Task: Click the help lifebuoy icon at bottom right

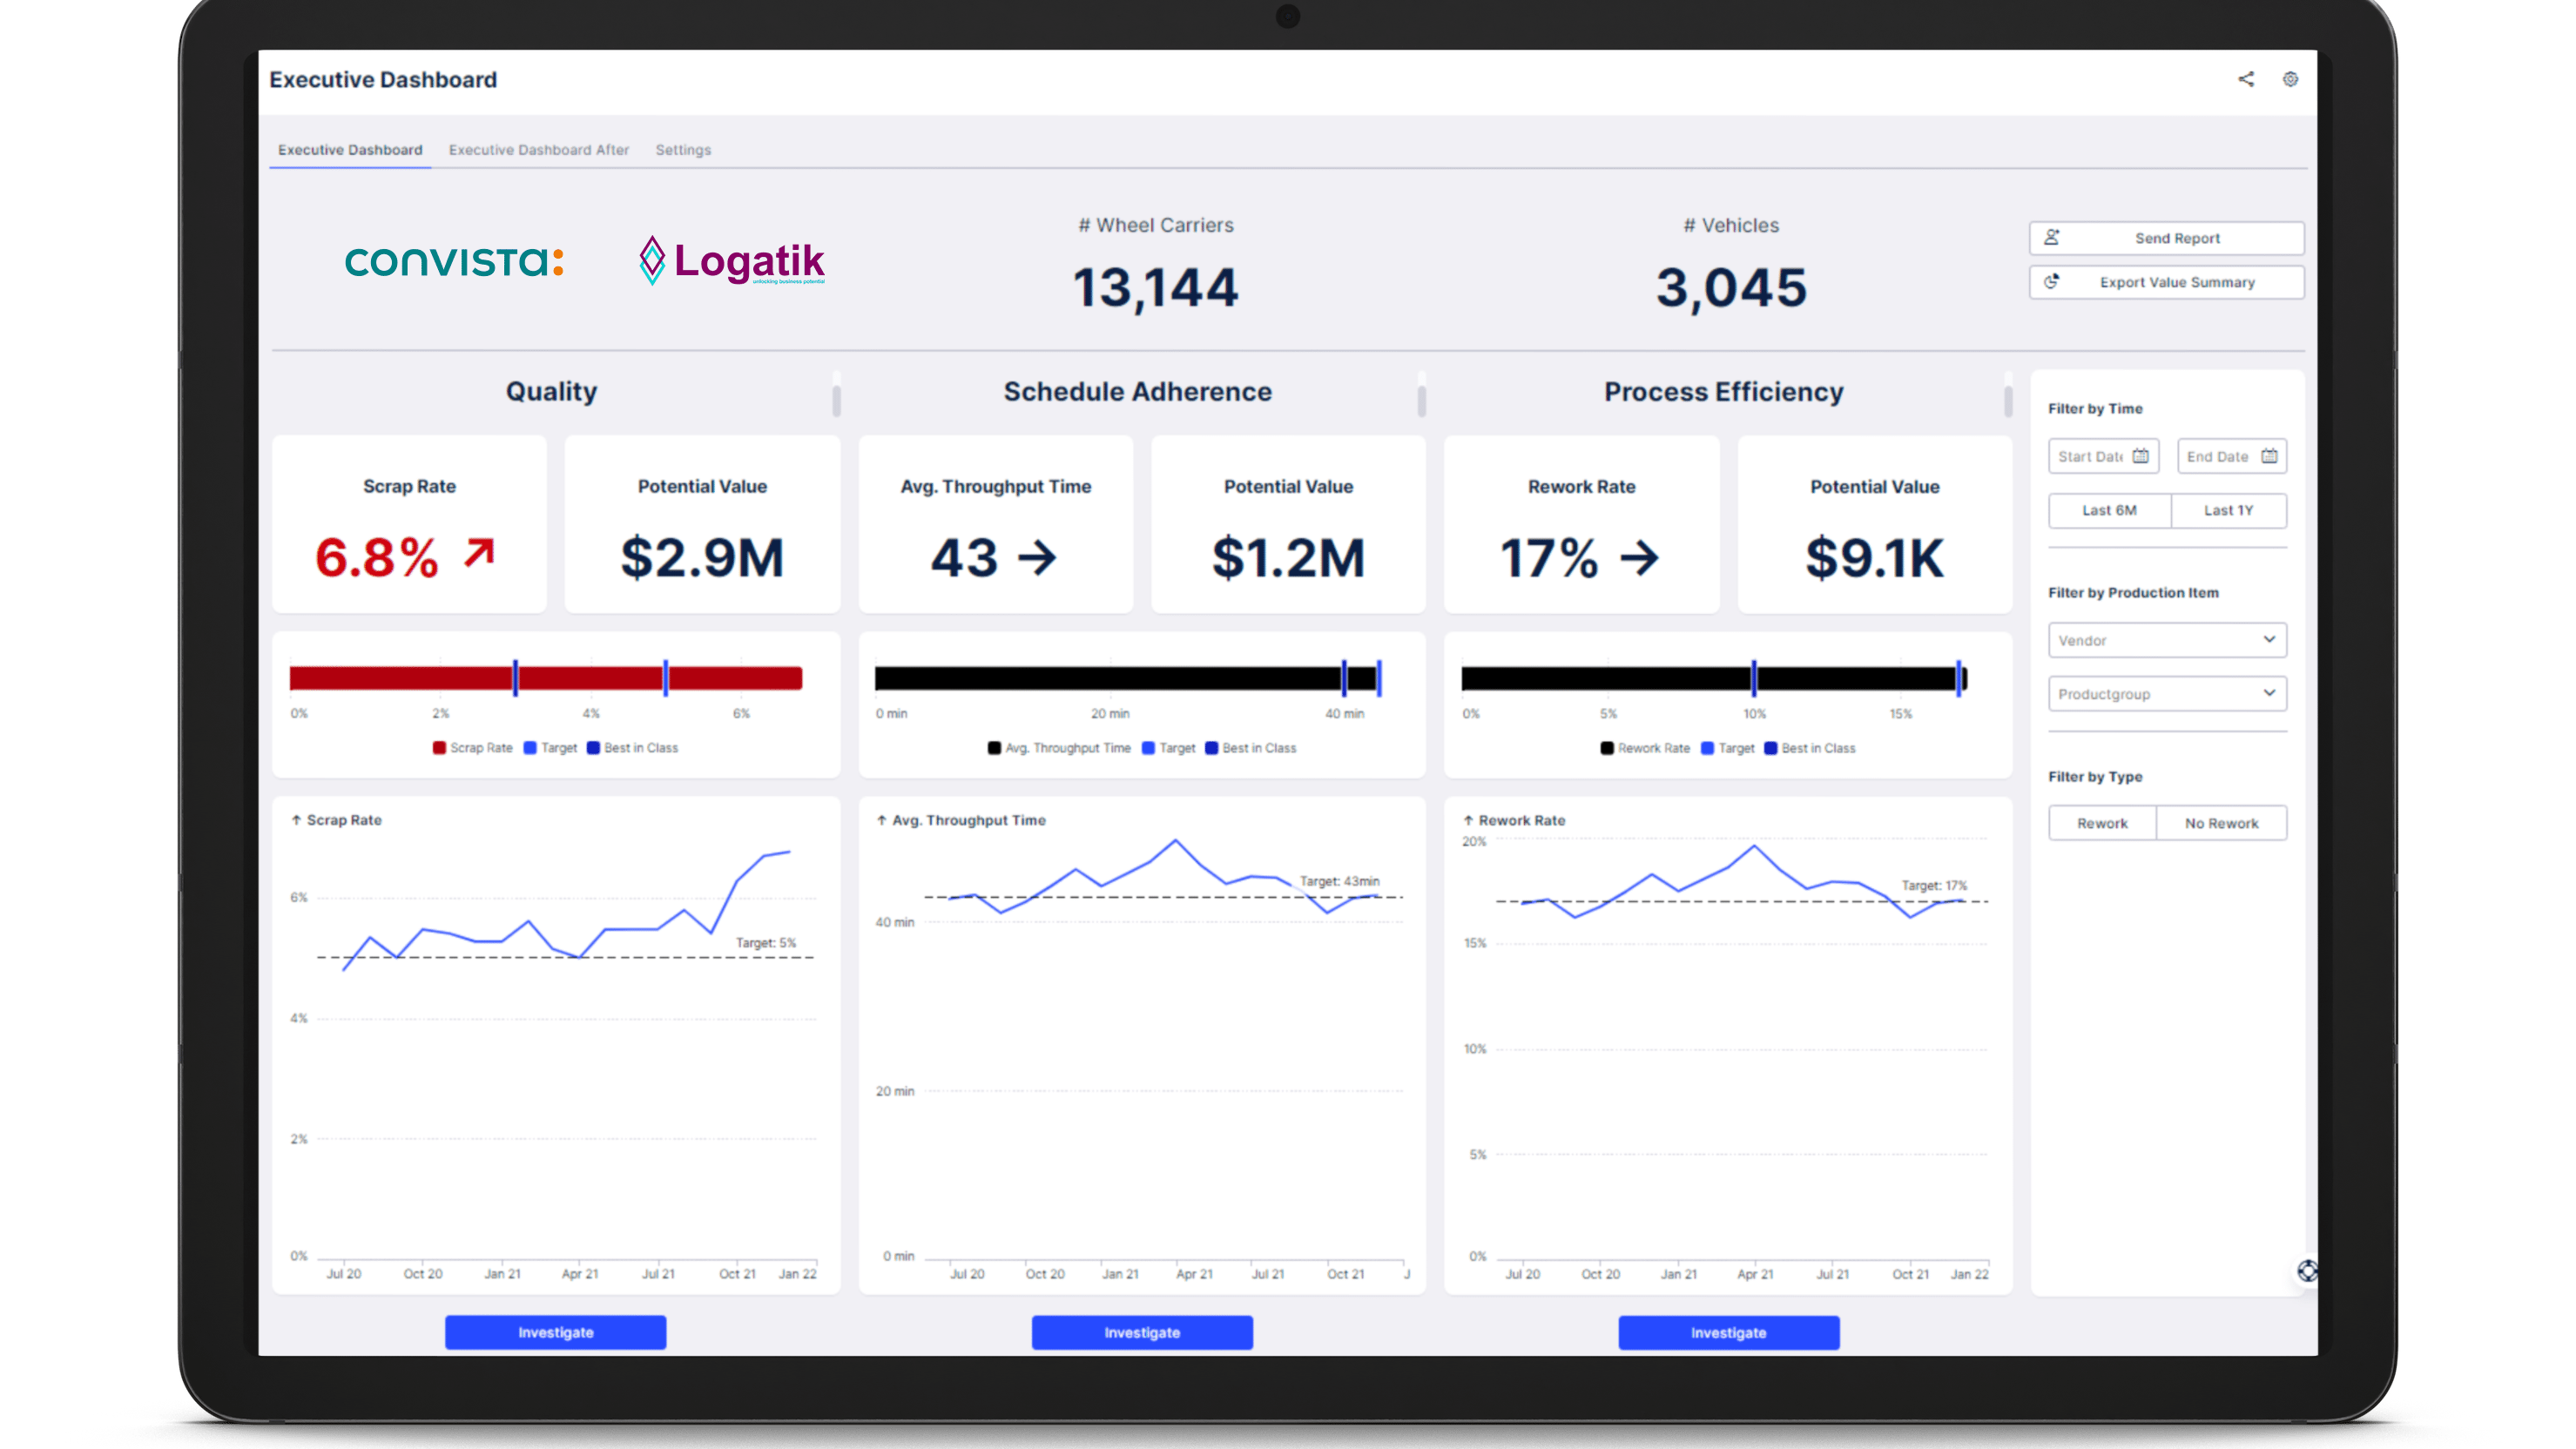Action: point(2307,1270)
